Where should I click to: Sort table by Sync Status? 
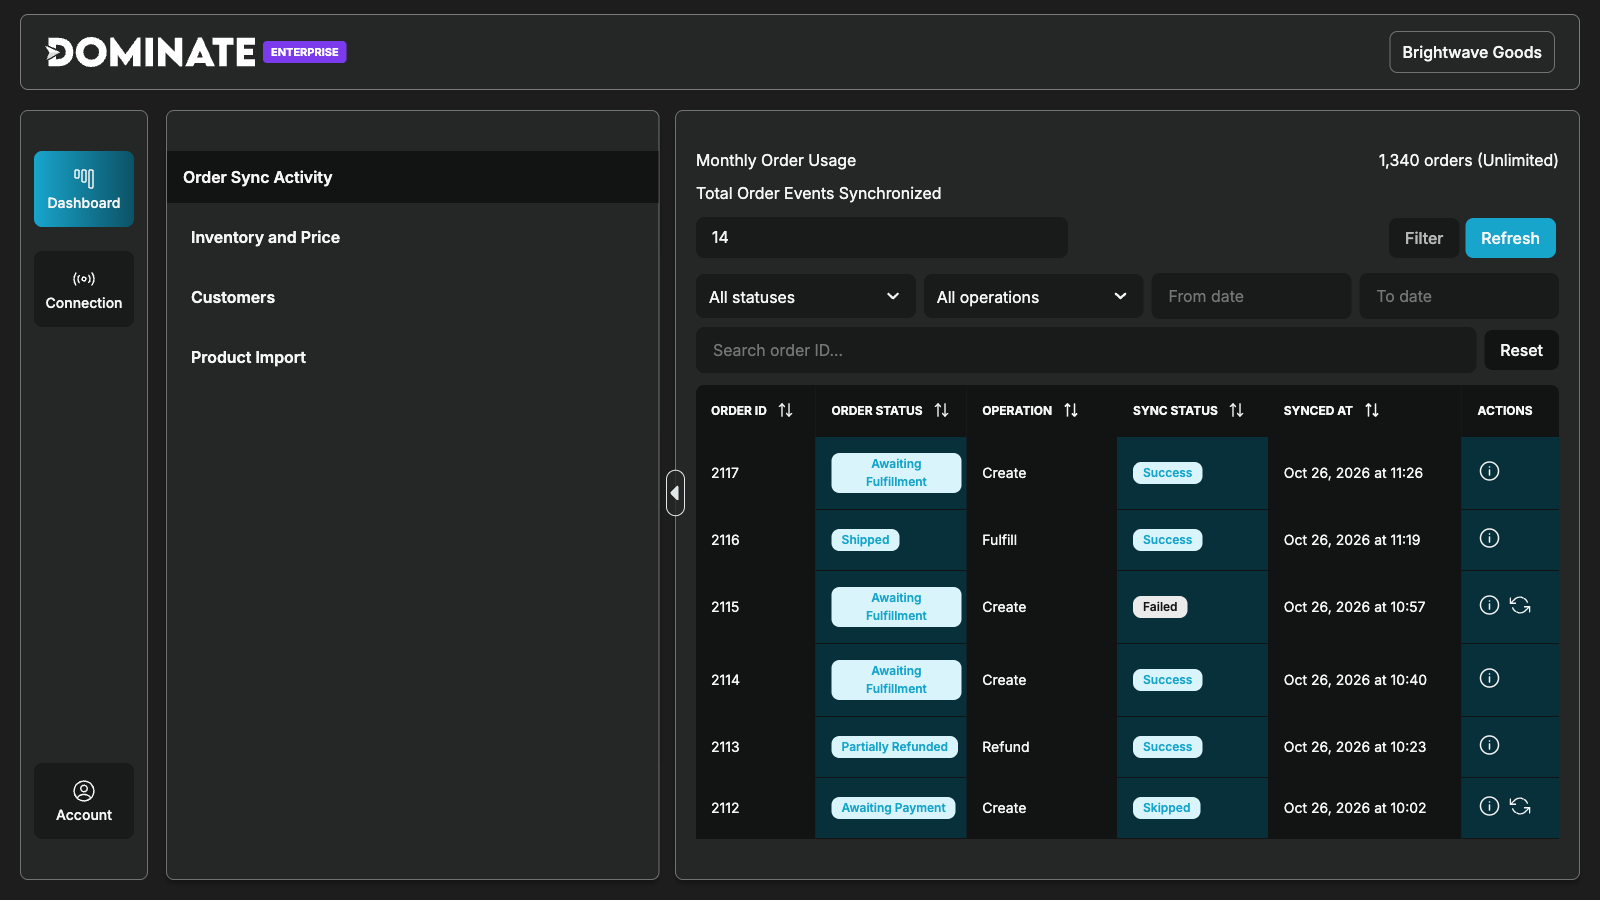pyautogui.click(x=1237, y=410)
